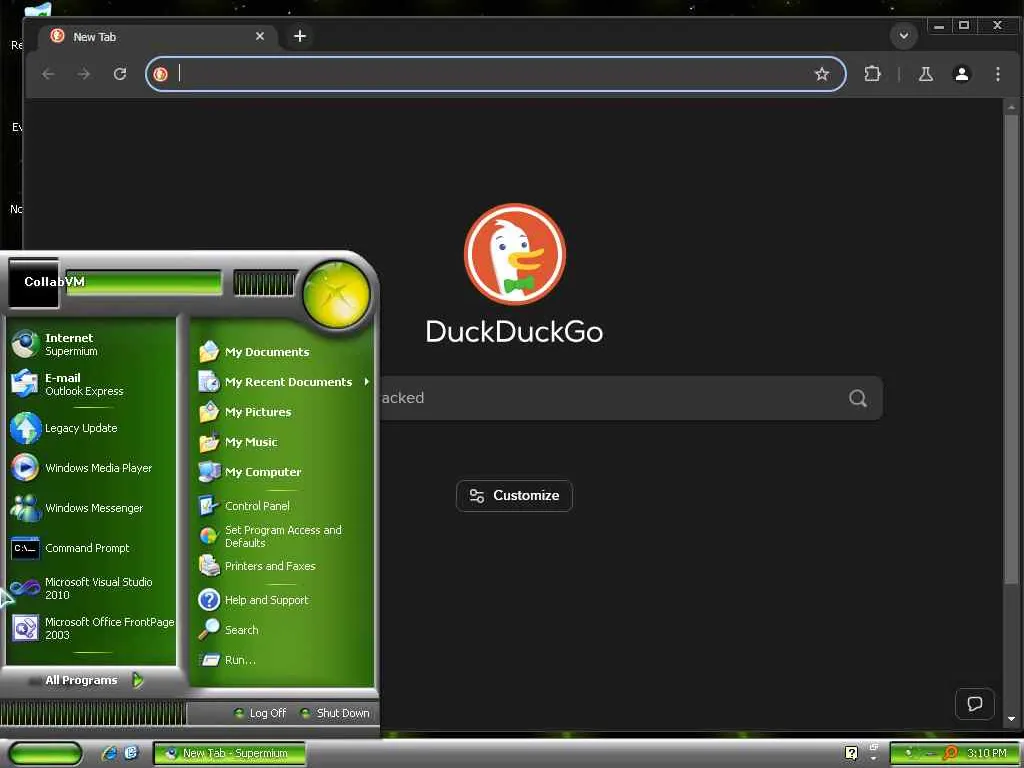Close the New Tab tab

coord(260,37)
